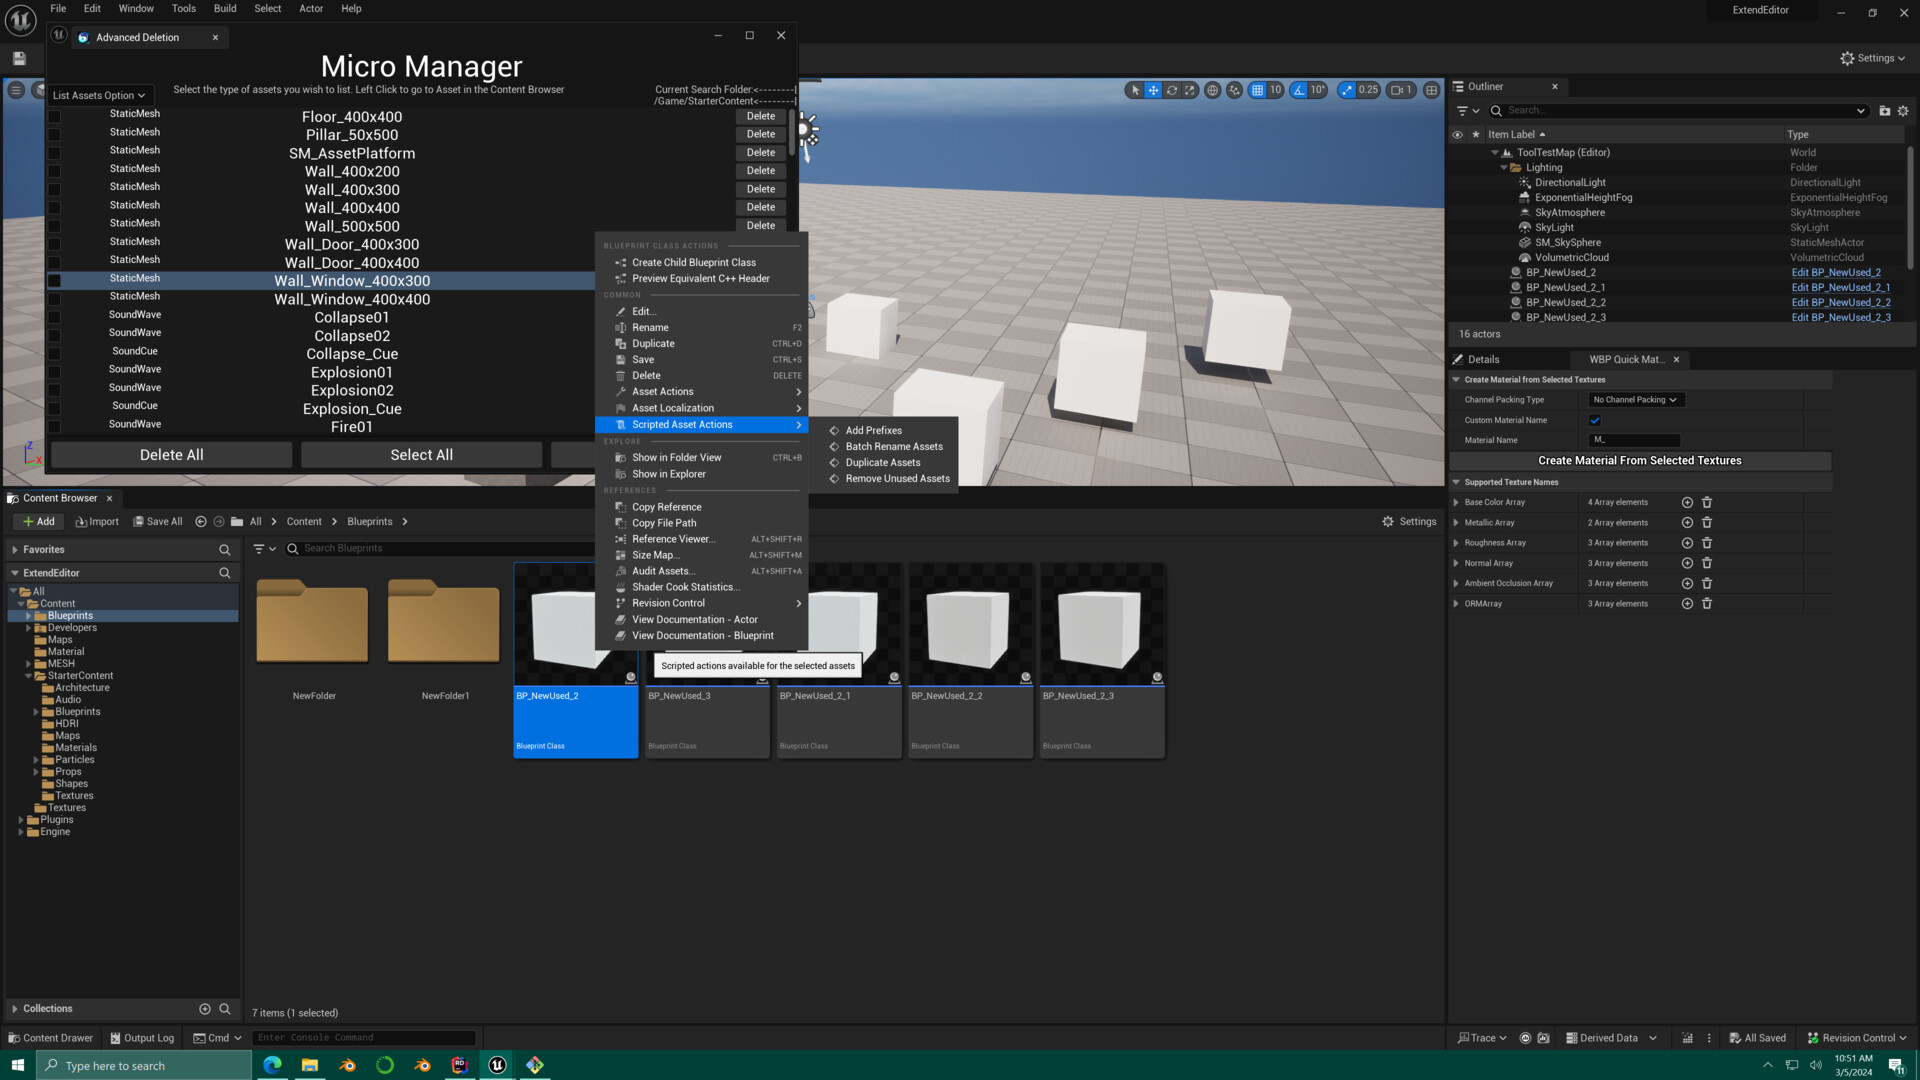
Task: Toggle the Custom Material Name checkbox
Action: [1595, 420]
